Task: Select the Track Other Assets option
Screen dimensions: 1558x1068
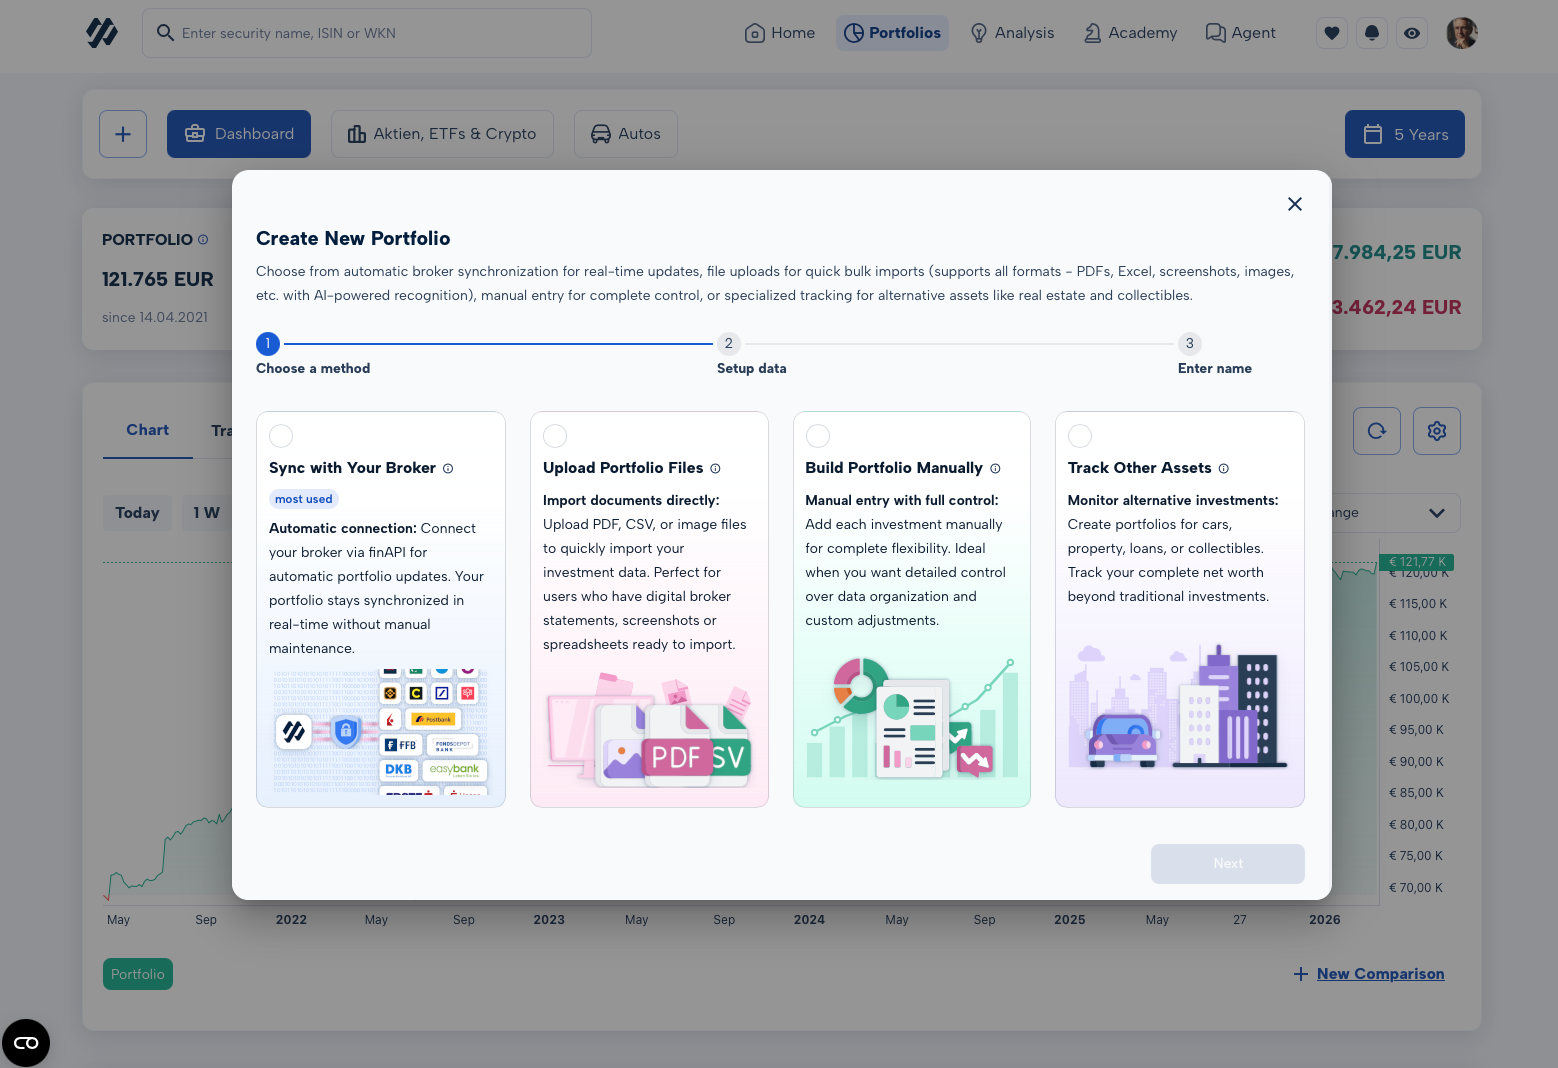Action: 1080,435
